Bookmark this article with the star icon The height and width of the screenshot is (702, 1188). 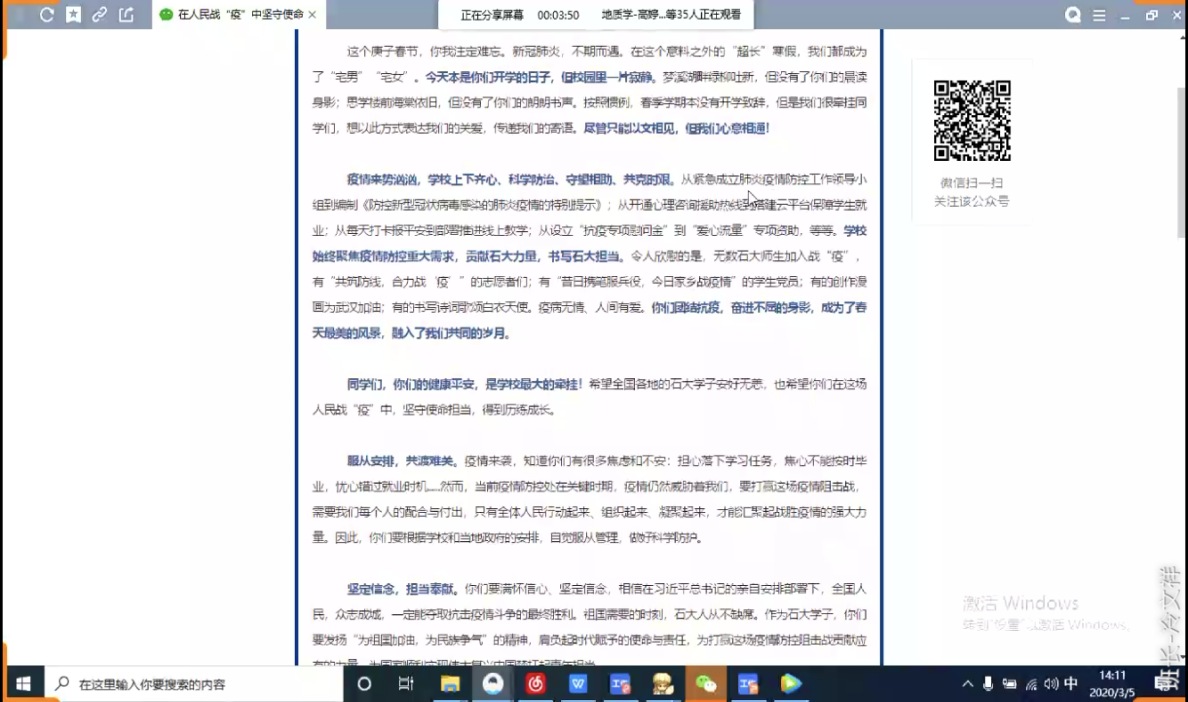pos(73,15)
